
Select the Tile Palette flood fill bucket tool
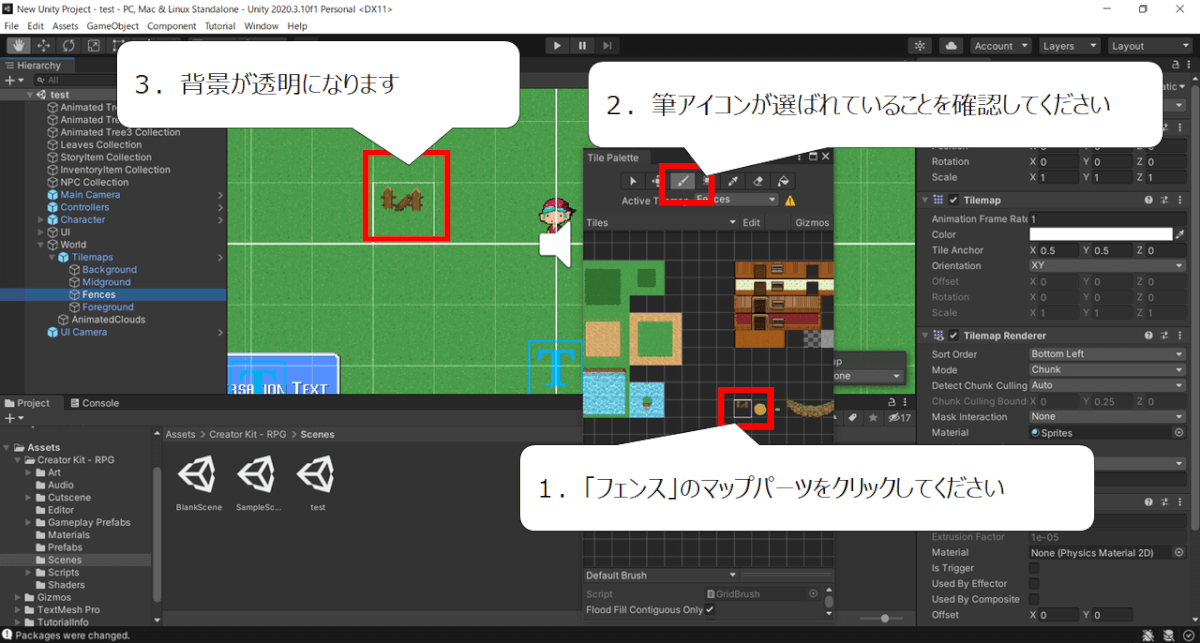[784, 181]
